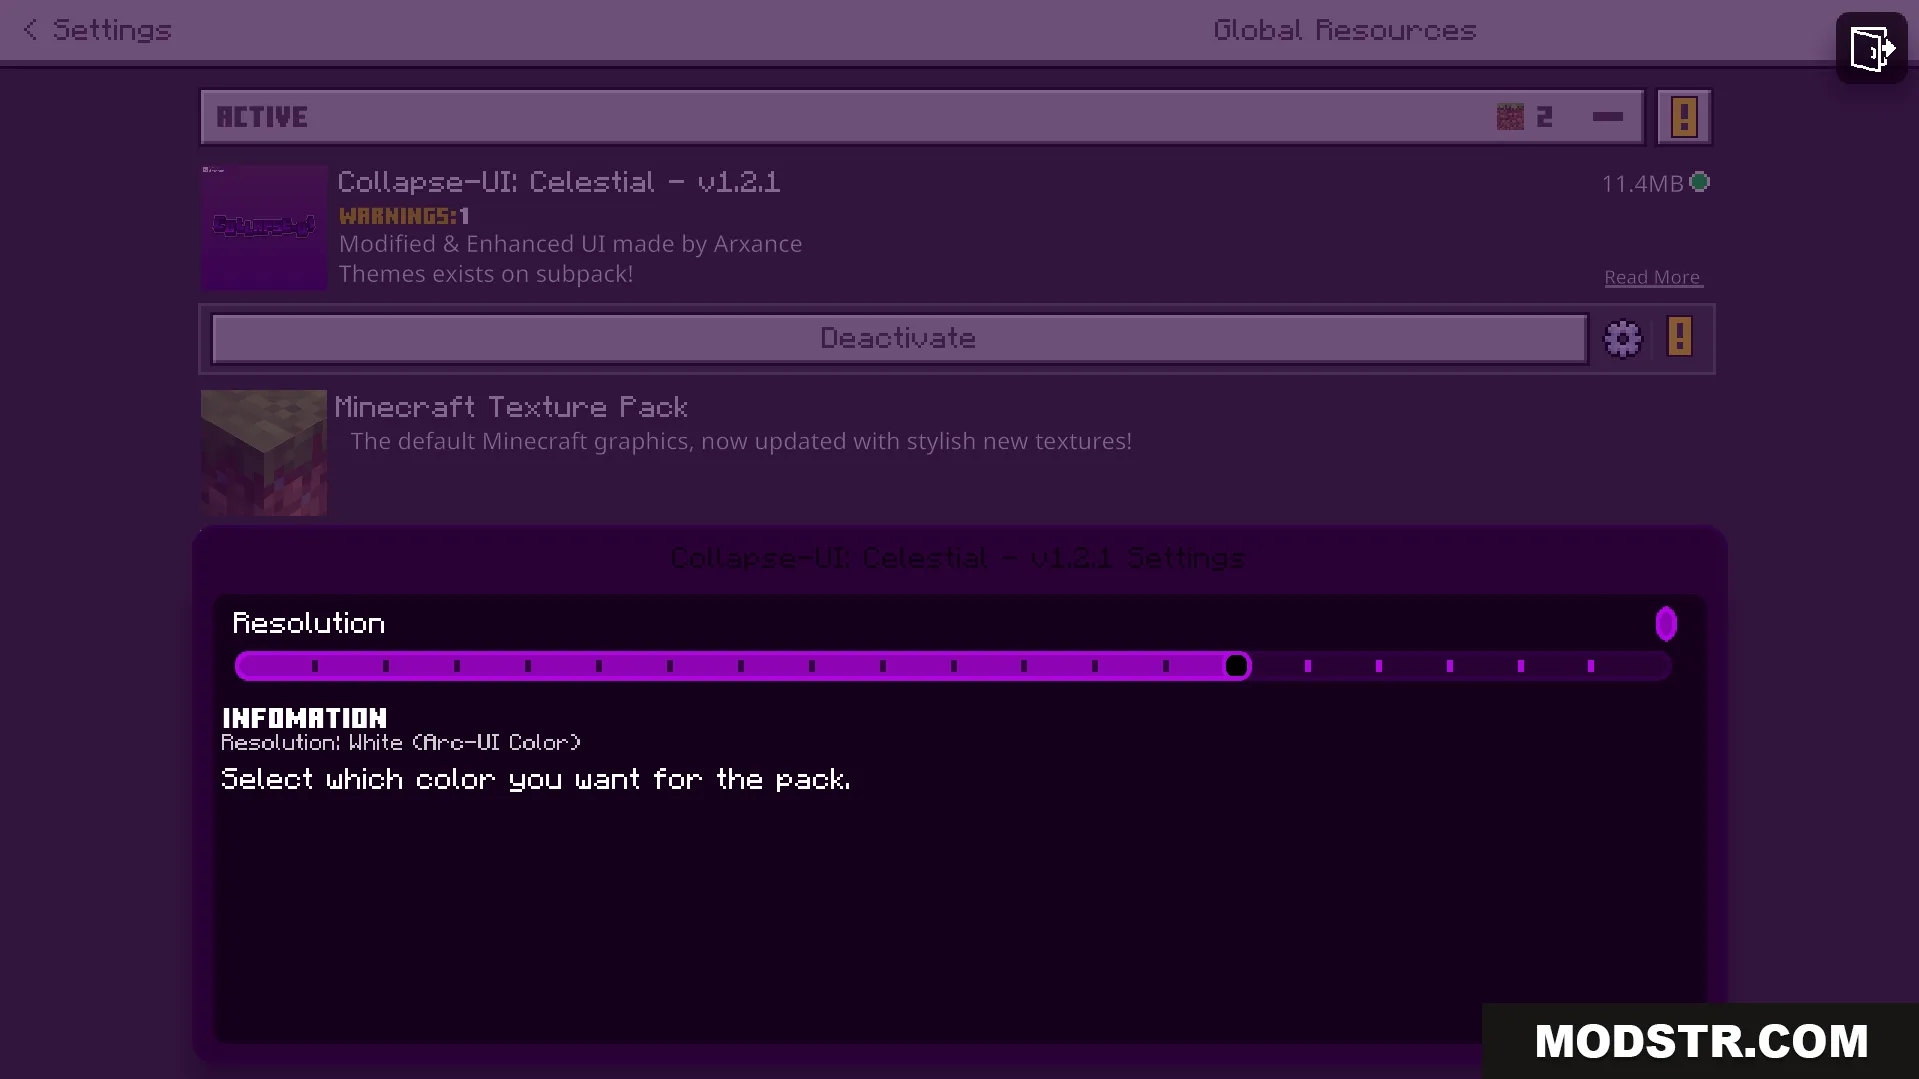Screen dimensions: 1919x1079
Task: Click the exit door icon
Action: pos(1871,48)
